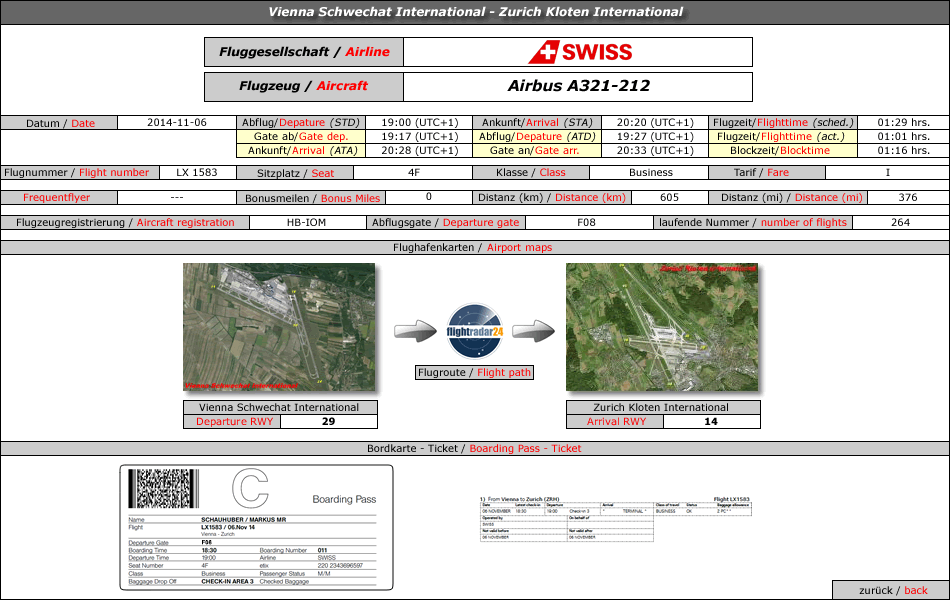
Task: Open the Flugroute / Flight path link
Action: [x=474, y=372]
